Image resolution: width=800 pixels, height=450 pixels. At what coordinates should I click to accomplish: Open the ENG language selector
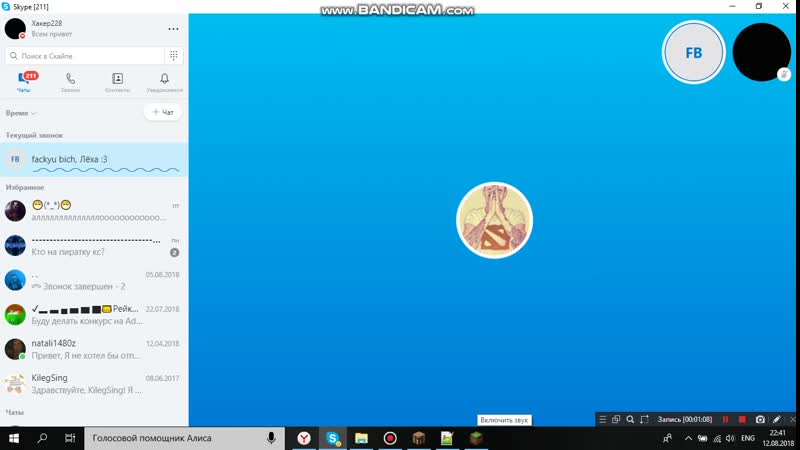746,438
